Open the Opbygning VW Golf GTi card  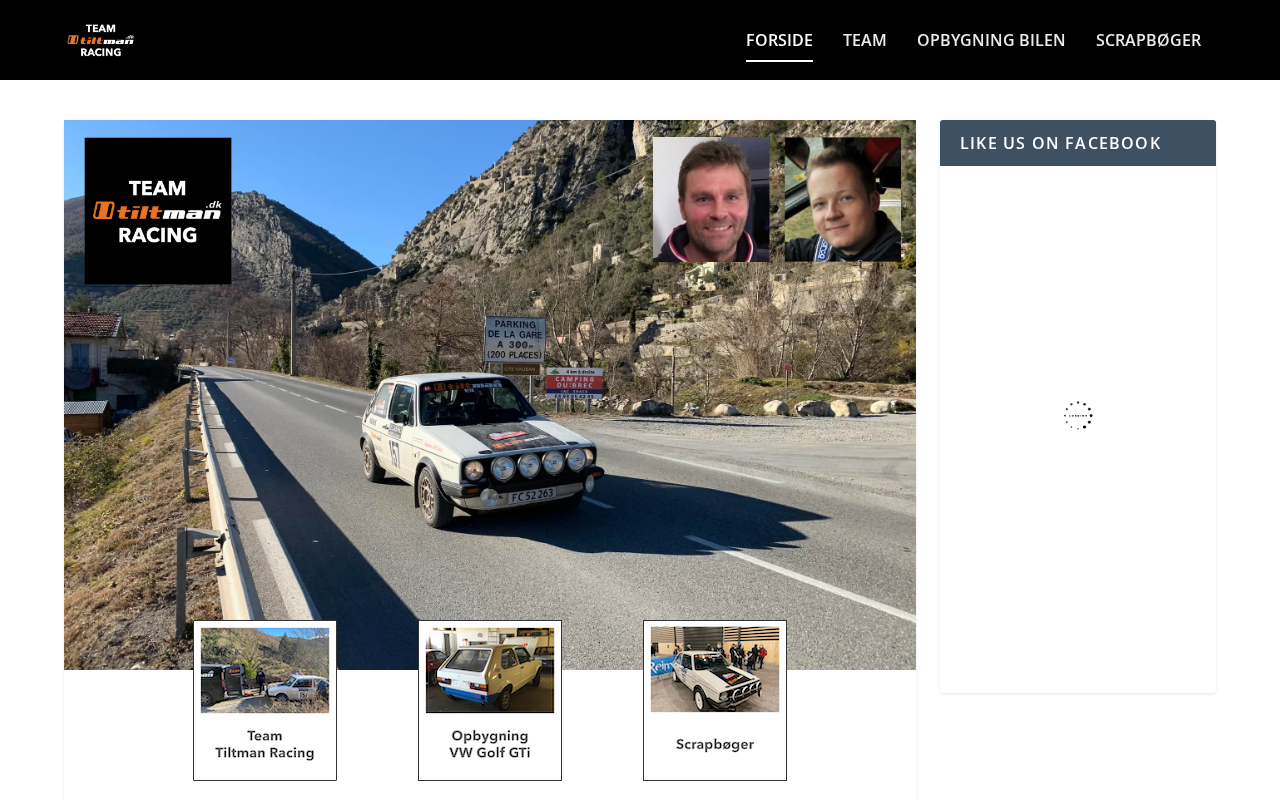(490, 700)
